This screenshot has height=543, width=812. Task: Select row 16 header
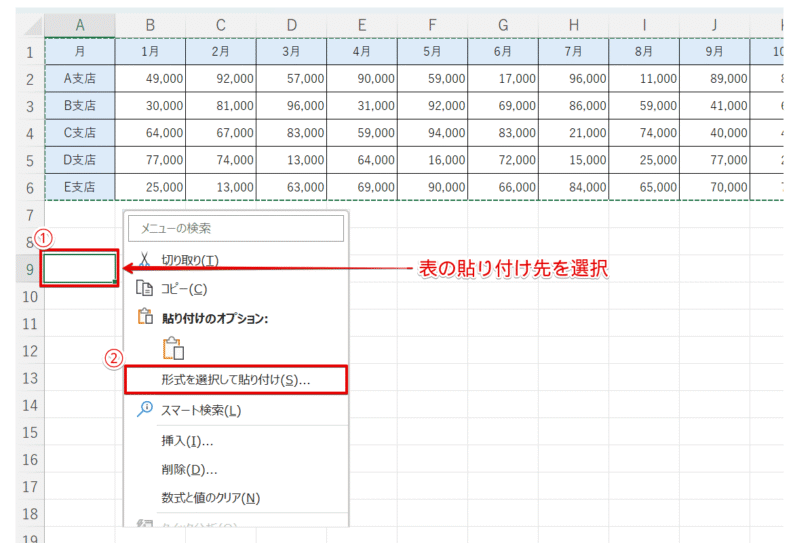(x=30, y=459)
